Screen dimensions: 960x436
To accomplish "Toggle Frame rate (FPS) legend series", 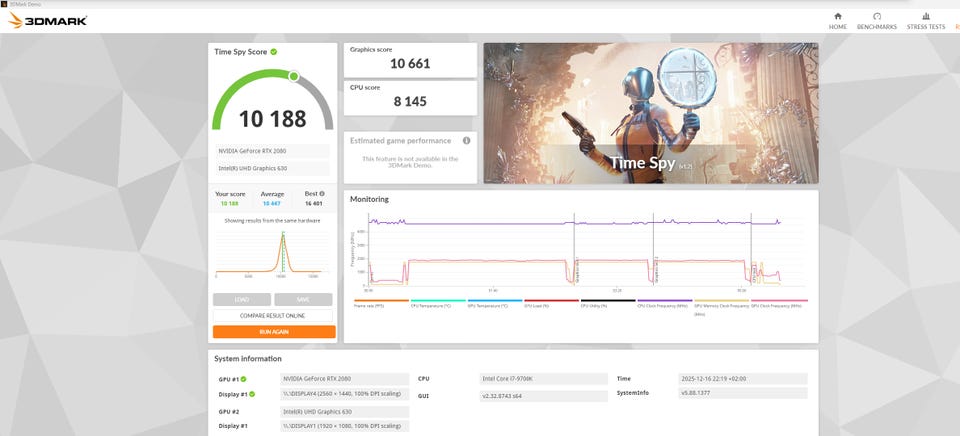I will coord(381,303).
